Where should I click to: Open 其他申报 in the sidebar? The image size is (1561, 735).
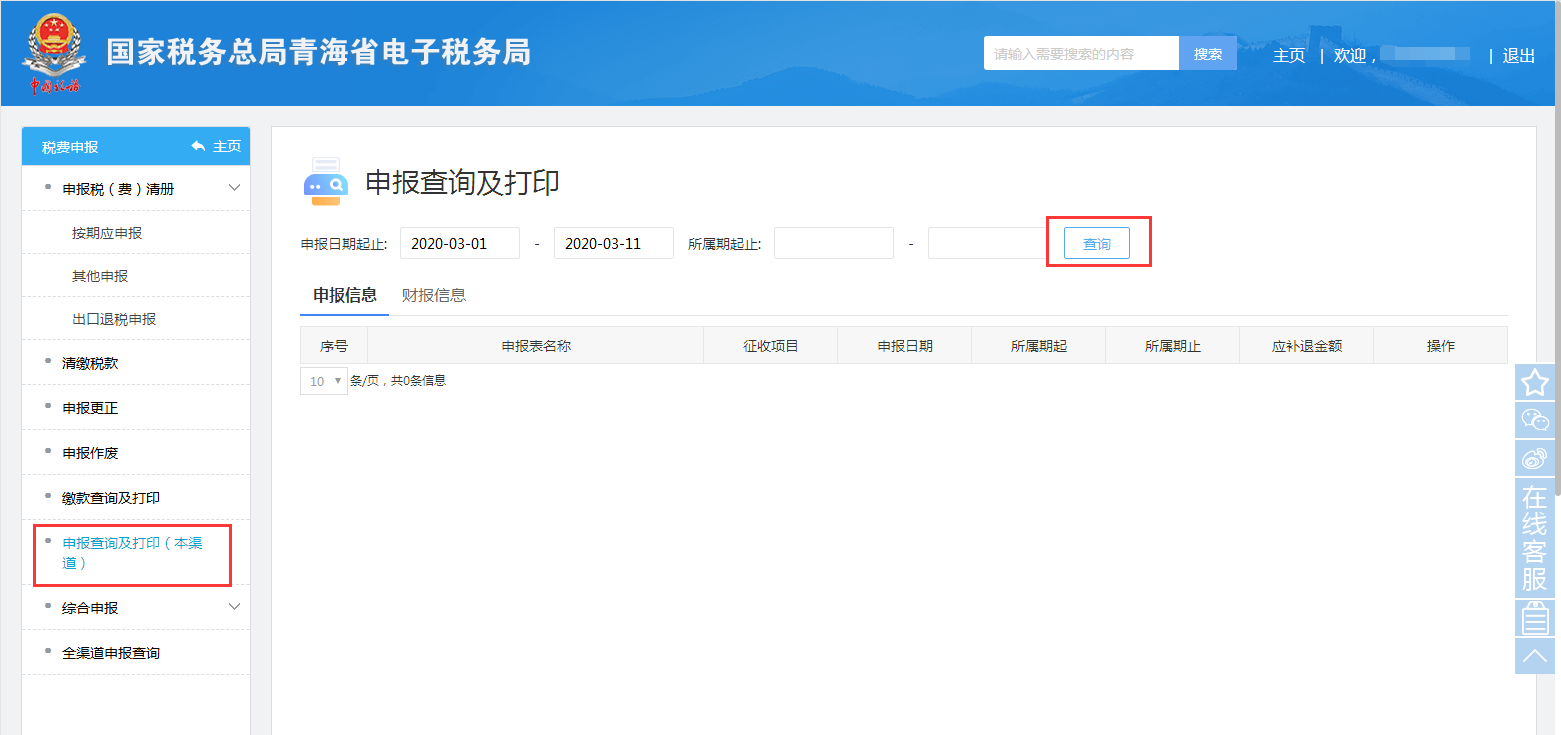coord(100,276)
